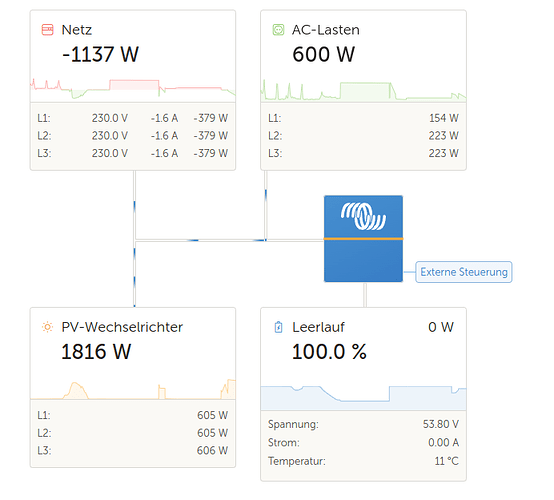This screenshot has width=554, height=500.
Task: Click the PV-Wechselrichter title text
Action: [x=122, y=327]
